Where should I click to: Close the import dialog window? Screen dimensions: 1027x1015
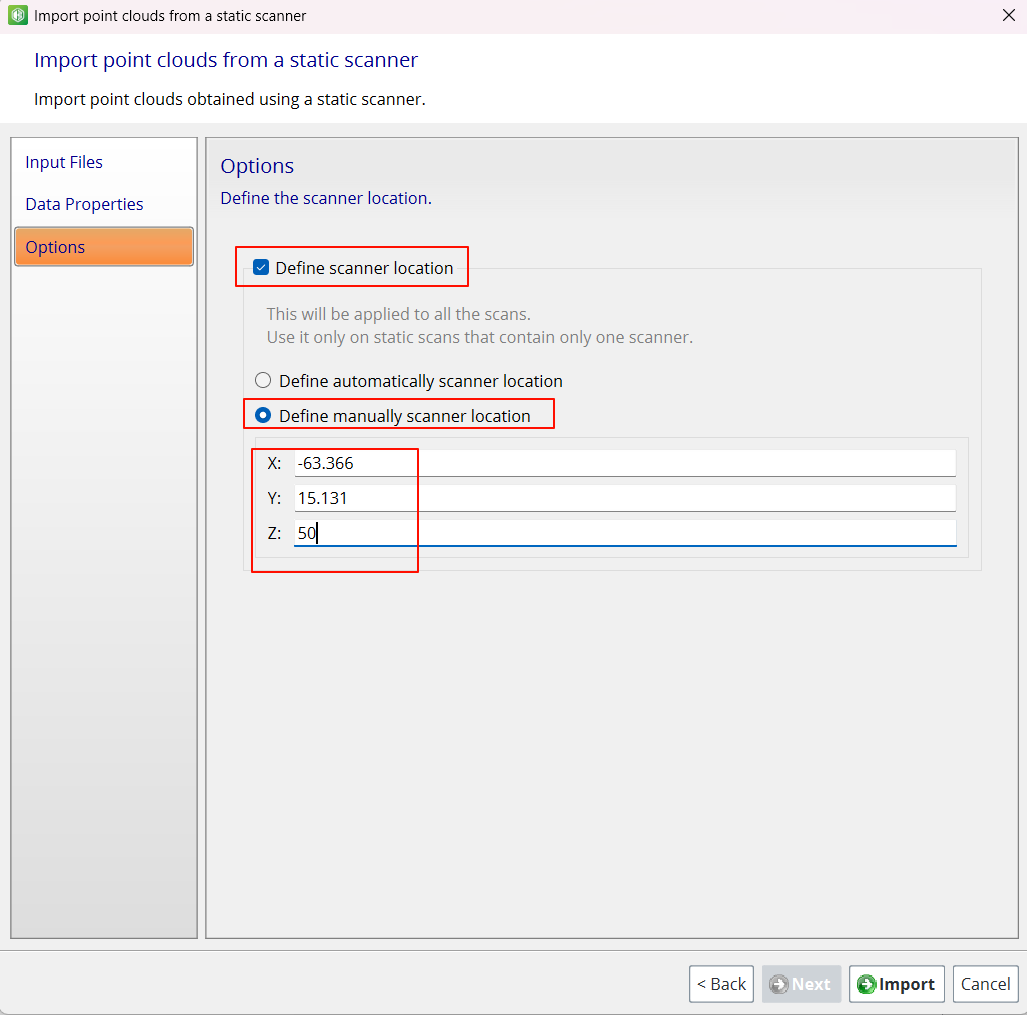[x=1009, y=15]
